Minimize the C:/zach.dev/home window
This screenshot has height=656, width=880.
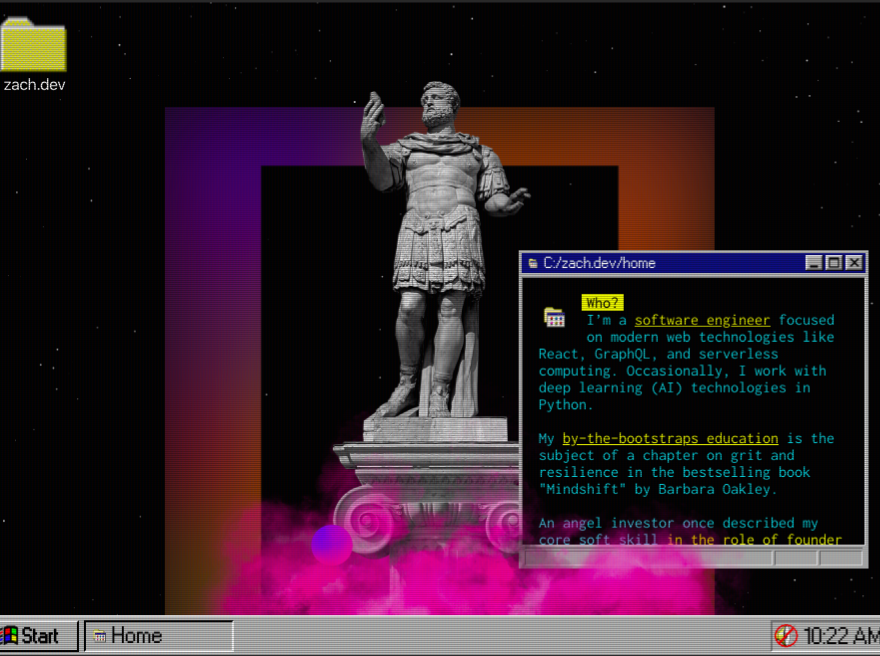[814, 263]
